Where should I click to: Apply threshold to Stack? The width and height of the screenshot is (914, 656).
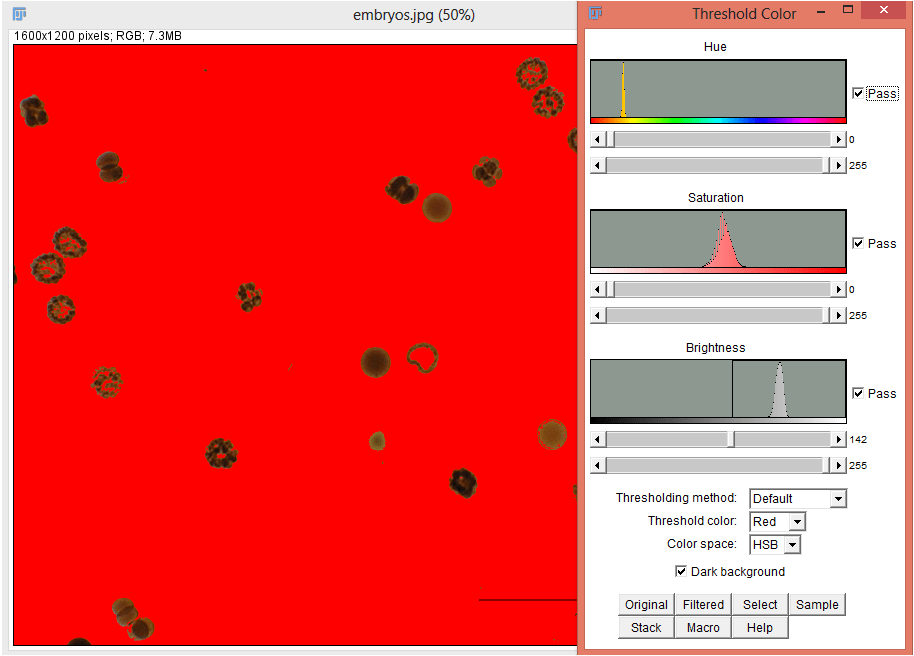coord(645,627)
